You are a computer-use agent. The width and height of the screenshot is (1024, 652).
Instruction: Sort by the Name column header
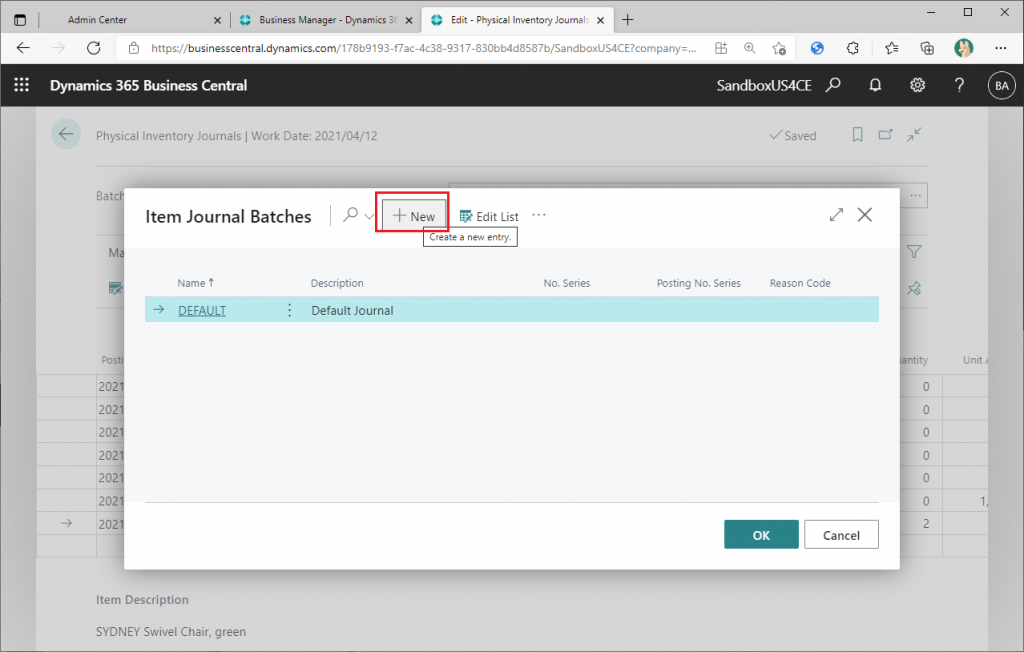point(195,283)
